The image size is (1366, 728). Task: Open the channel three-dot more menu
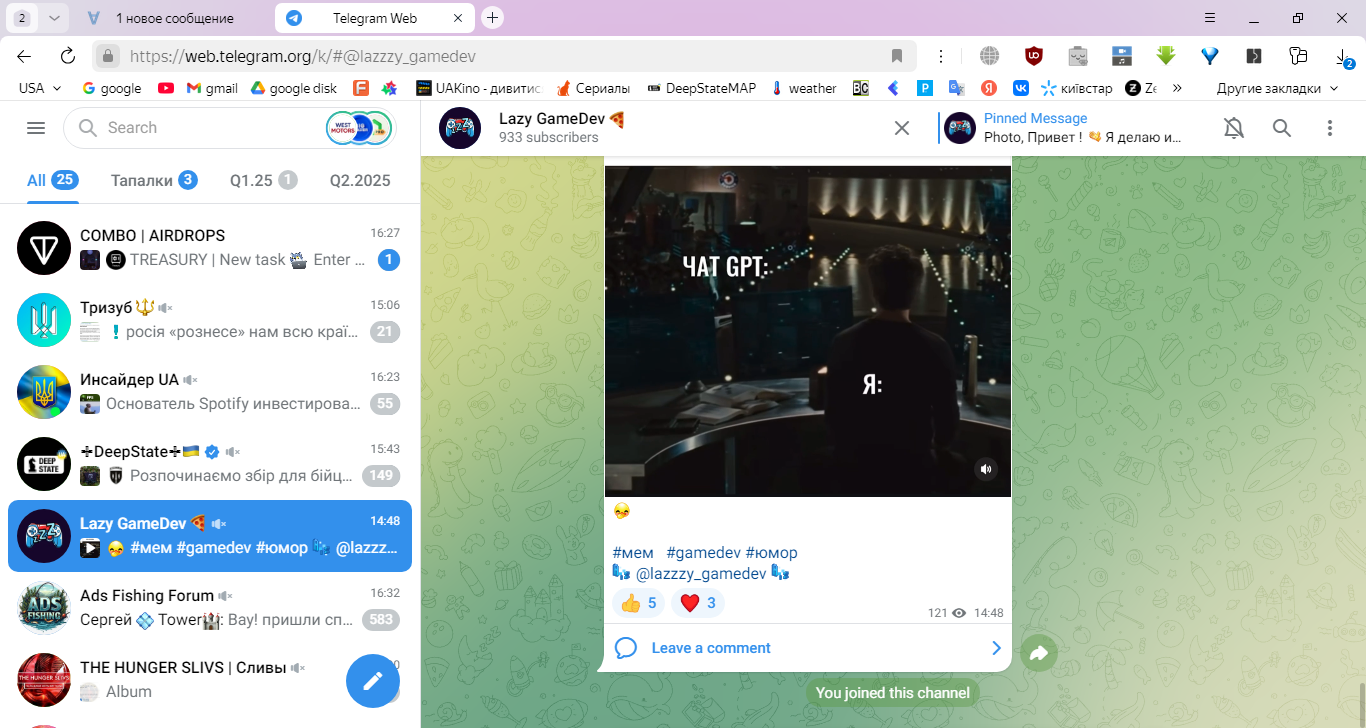(x=1330, y=128)
